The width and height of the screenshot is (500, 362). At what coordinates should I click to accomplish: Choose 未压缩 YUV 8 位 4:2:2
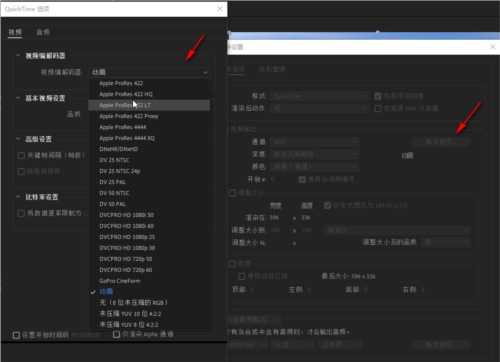pyautogui.click(x=149, y=324)
